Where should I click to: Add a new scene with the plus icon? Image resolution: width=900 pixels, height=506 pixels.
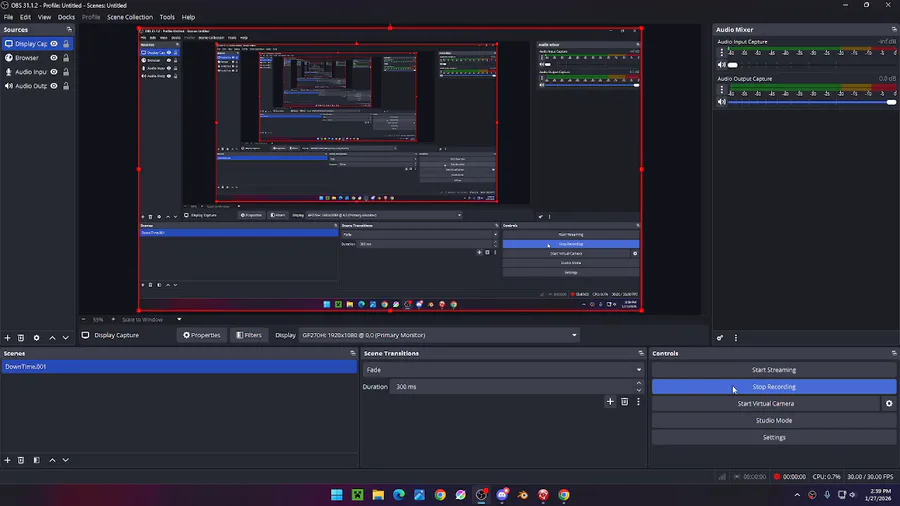click(x=7, y=460)
